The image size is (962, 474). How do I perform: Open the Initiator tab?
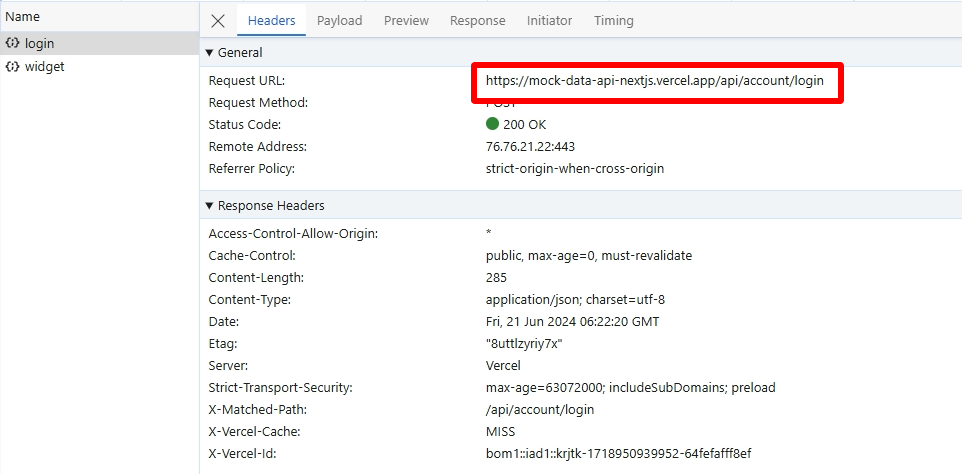[x=549, y=20]
